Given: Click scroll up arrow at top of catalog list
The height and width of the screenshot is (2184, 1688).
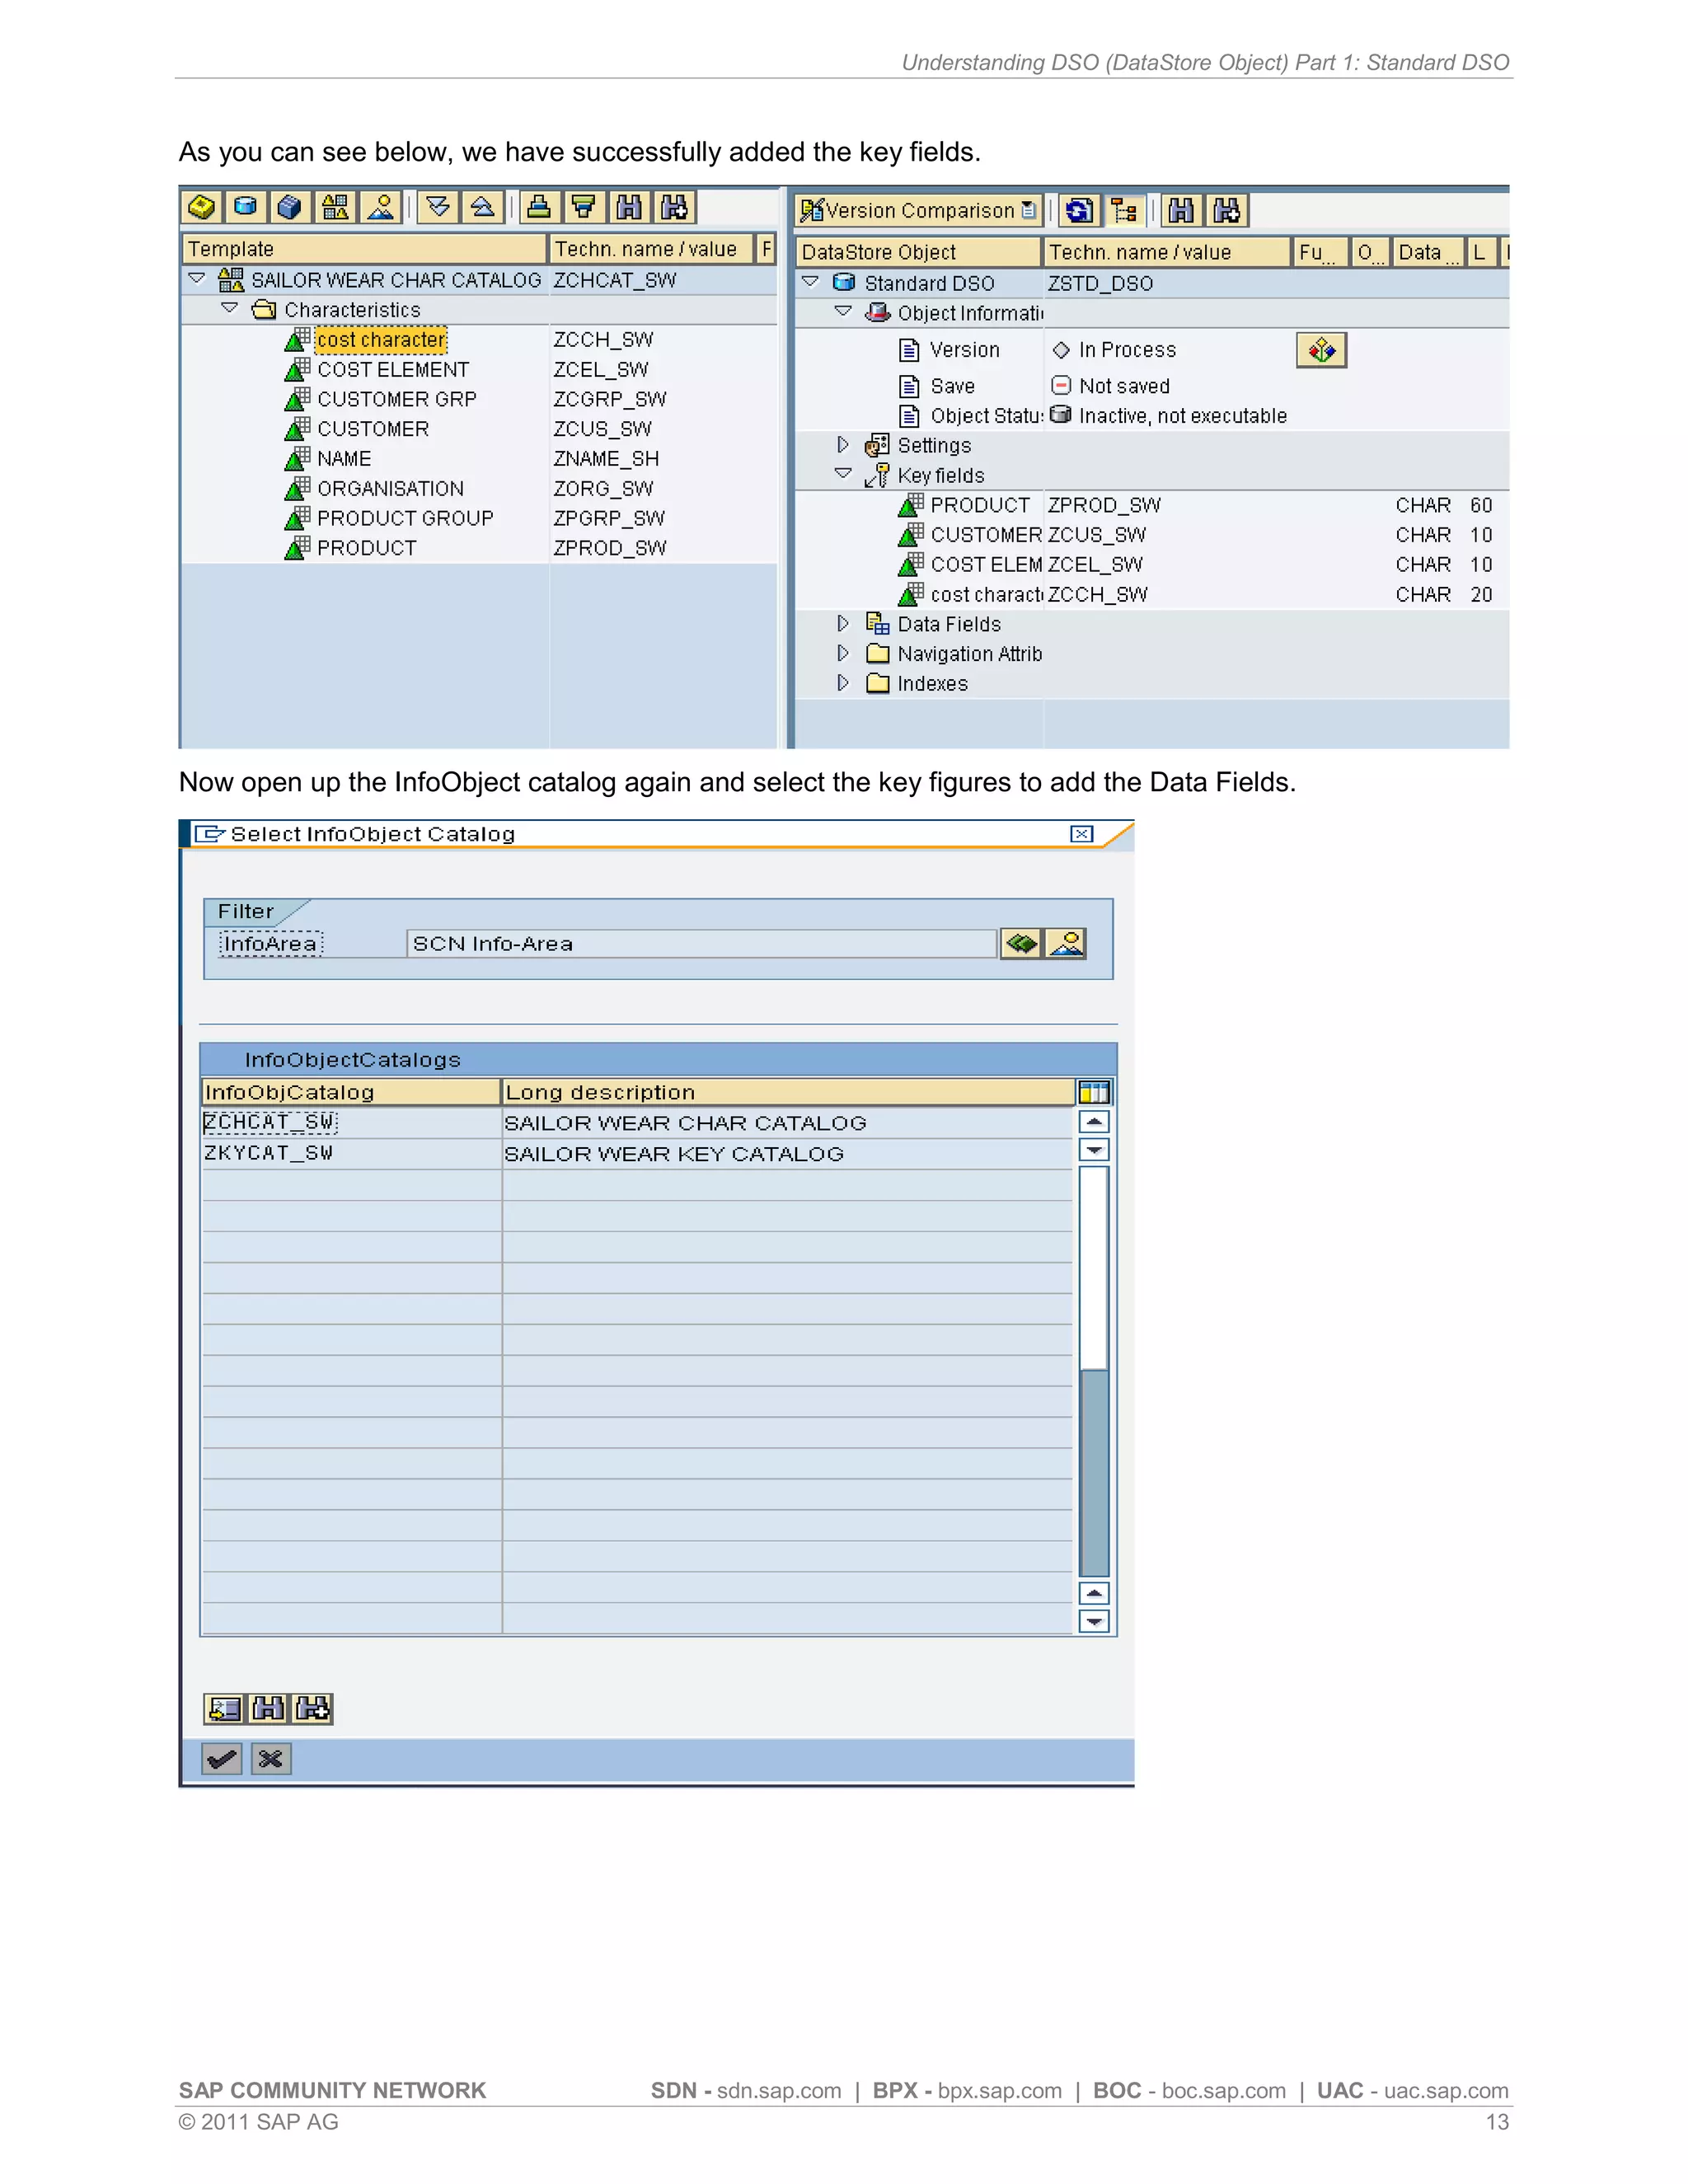Looking at the screenshot, I should (x=1095, y=1122).
